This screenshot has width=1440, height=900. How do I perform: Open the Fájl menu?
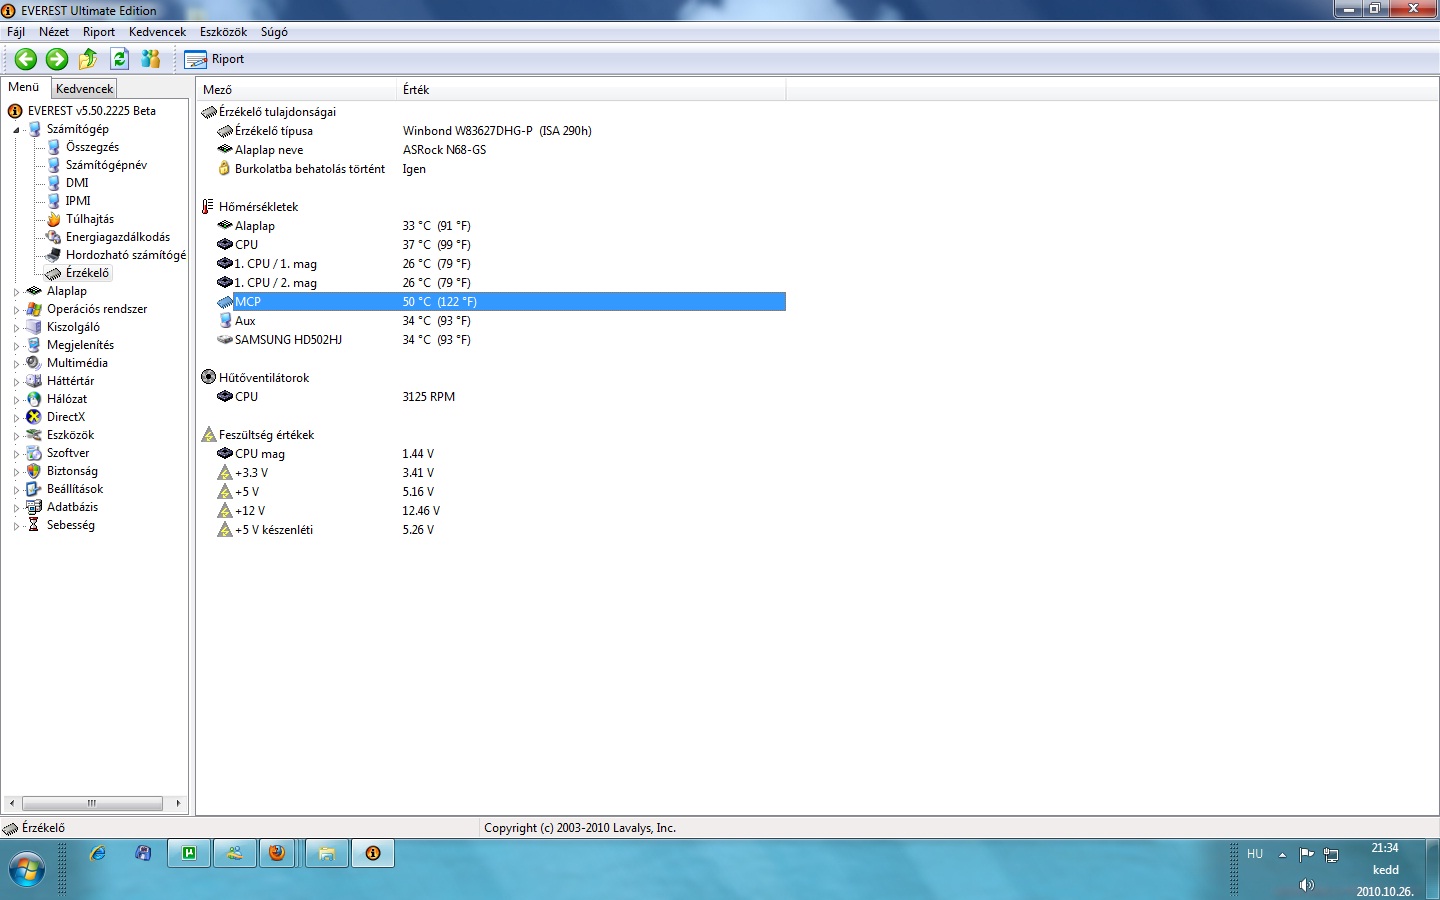(x=16, y=32)
